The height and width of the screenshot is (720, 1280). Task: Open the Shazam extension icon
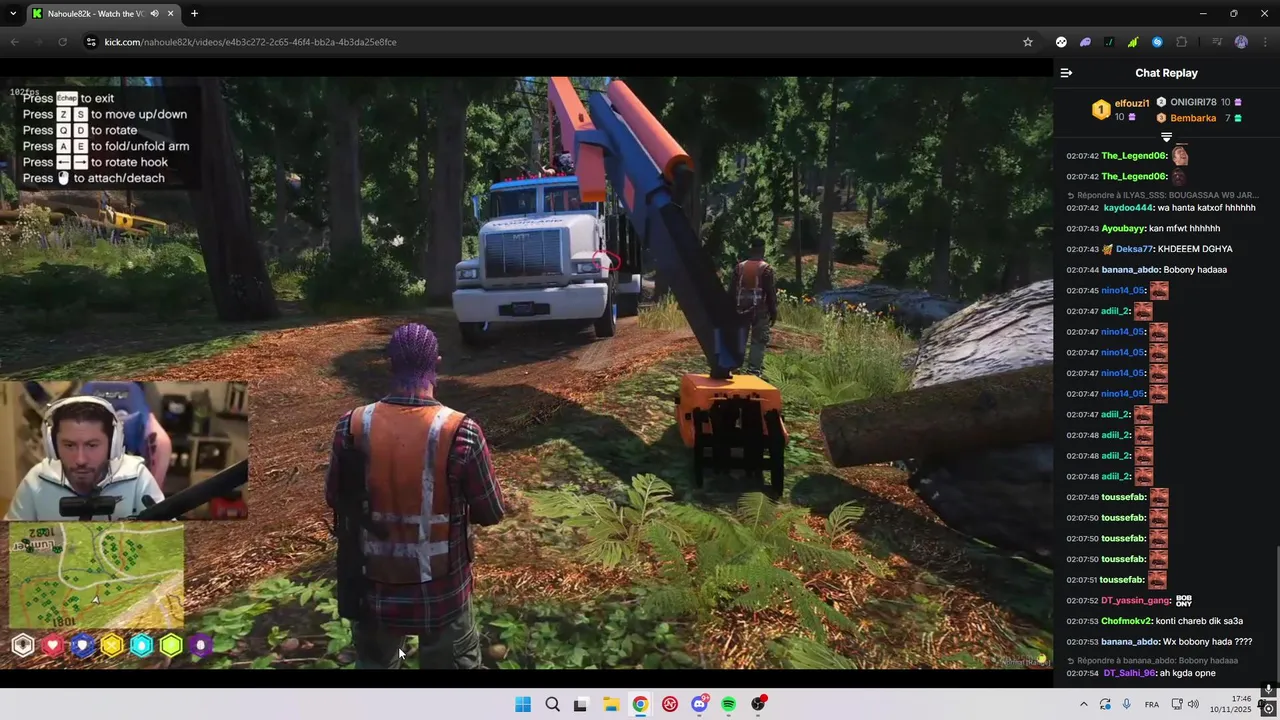coord(1157,42)
